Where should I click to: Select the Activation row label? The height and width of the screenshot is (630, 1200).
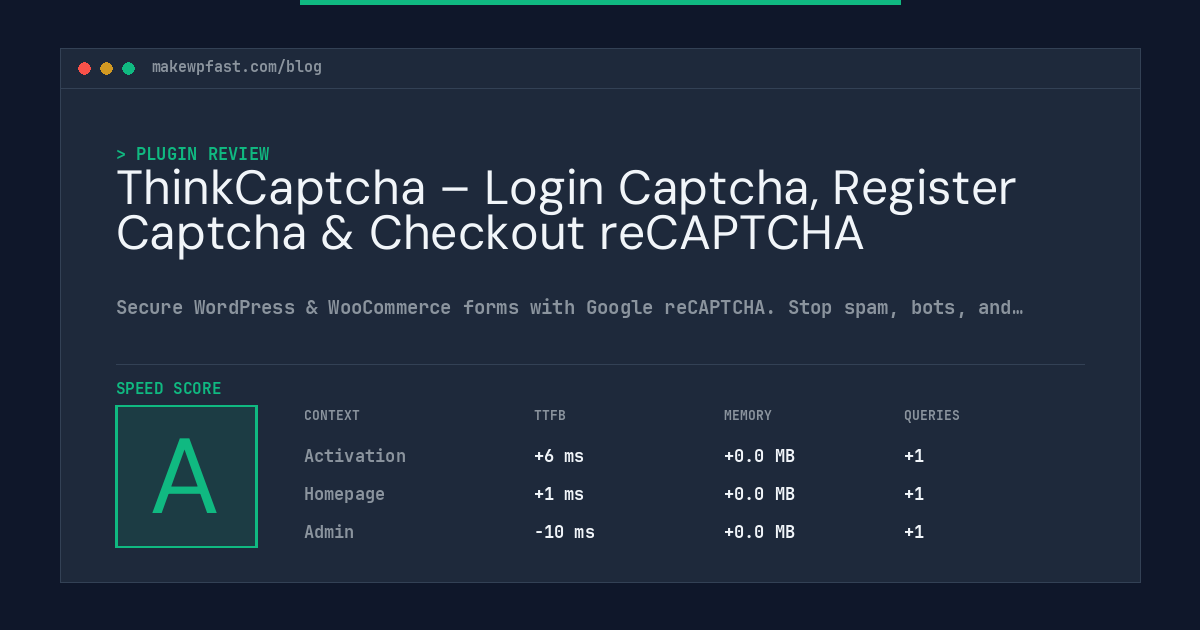(355, 456)
